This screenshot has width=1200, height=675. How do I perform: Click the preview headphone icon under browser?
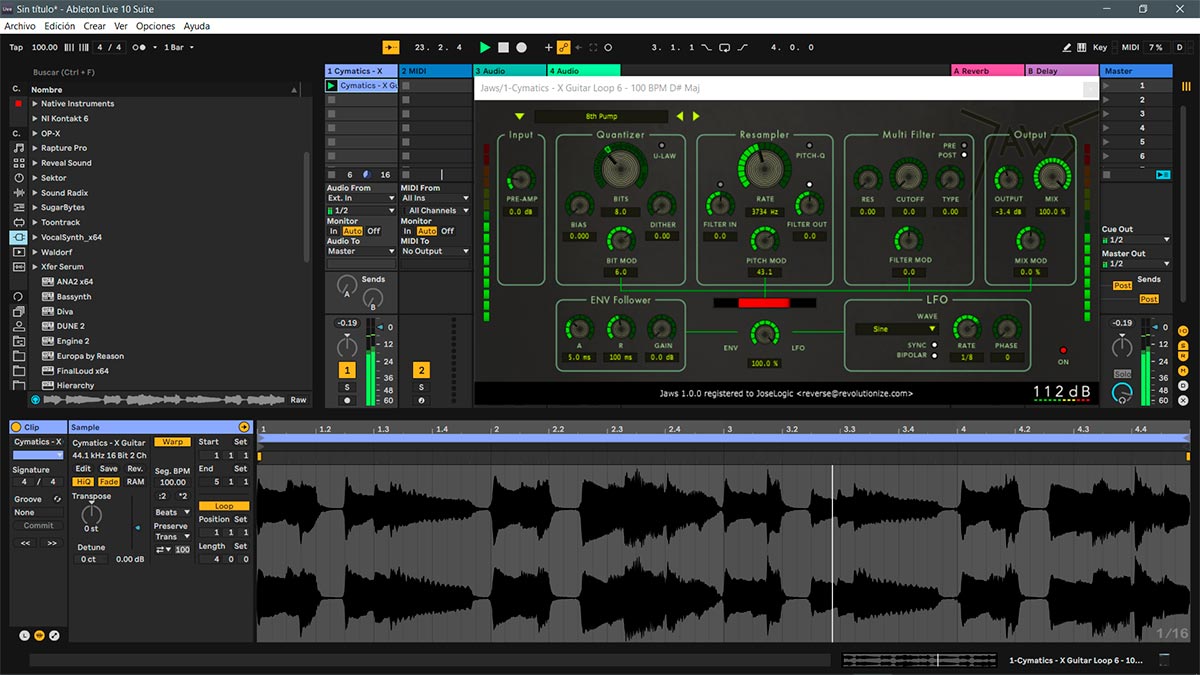(35, 400)
